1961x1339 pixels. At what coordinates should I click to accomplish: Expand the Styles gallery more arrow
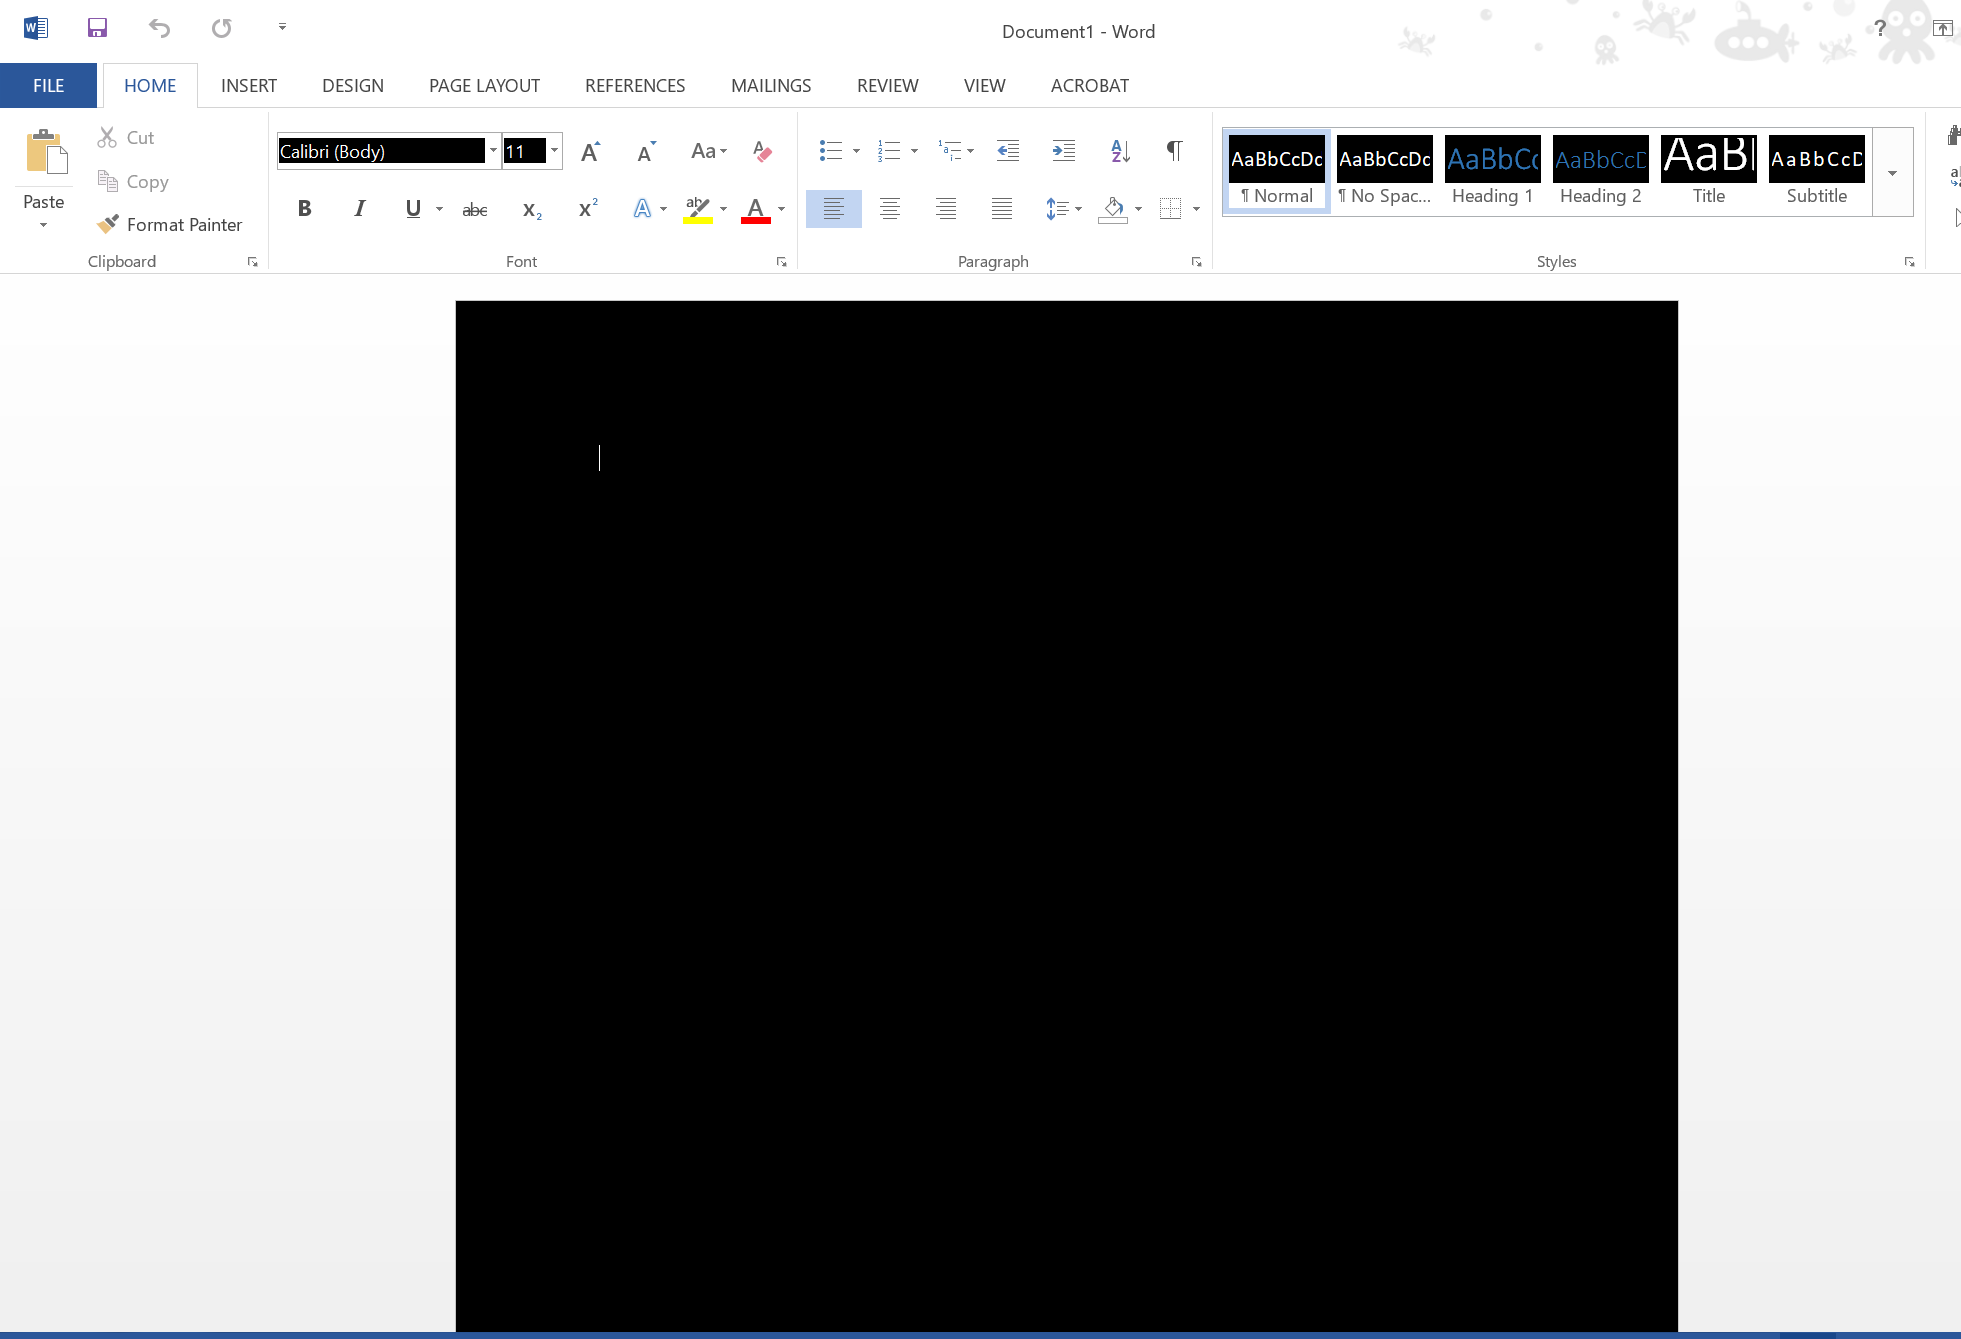(x=1892, y=173)
